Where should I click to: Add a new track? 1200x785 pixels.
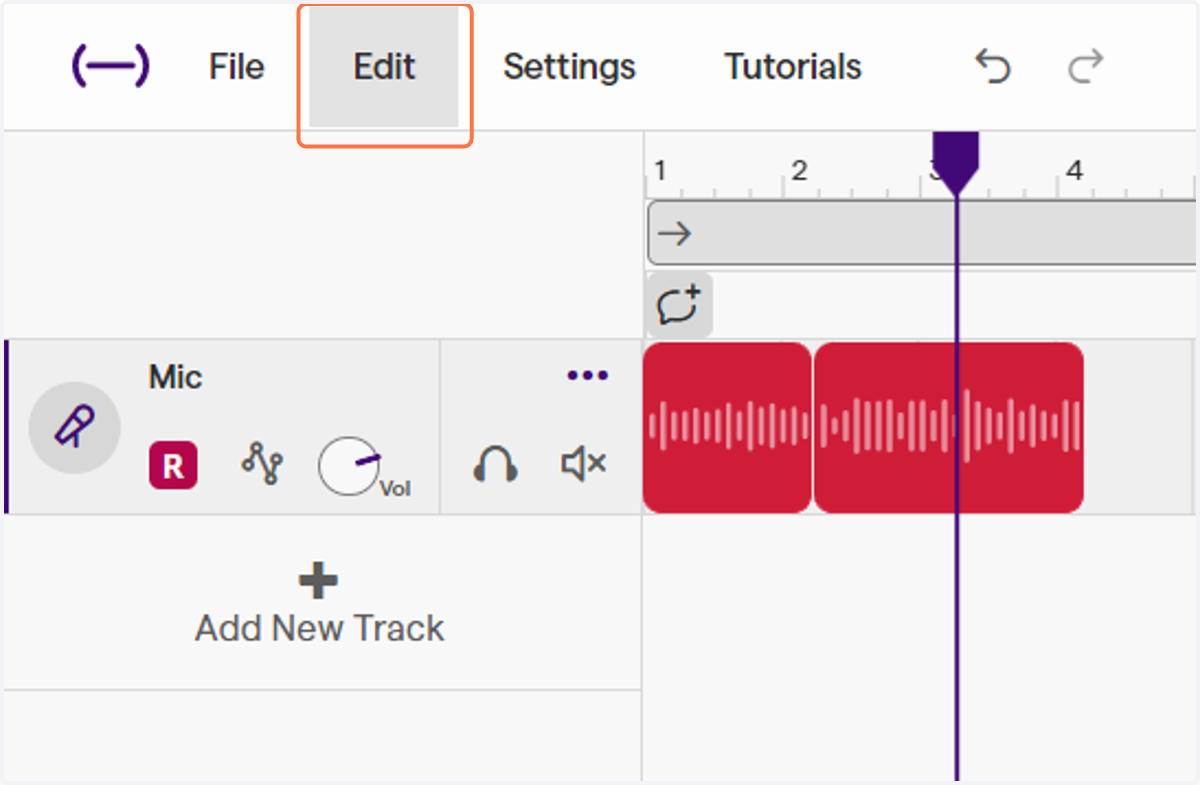[319, 605]
